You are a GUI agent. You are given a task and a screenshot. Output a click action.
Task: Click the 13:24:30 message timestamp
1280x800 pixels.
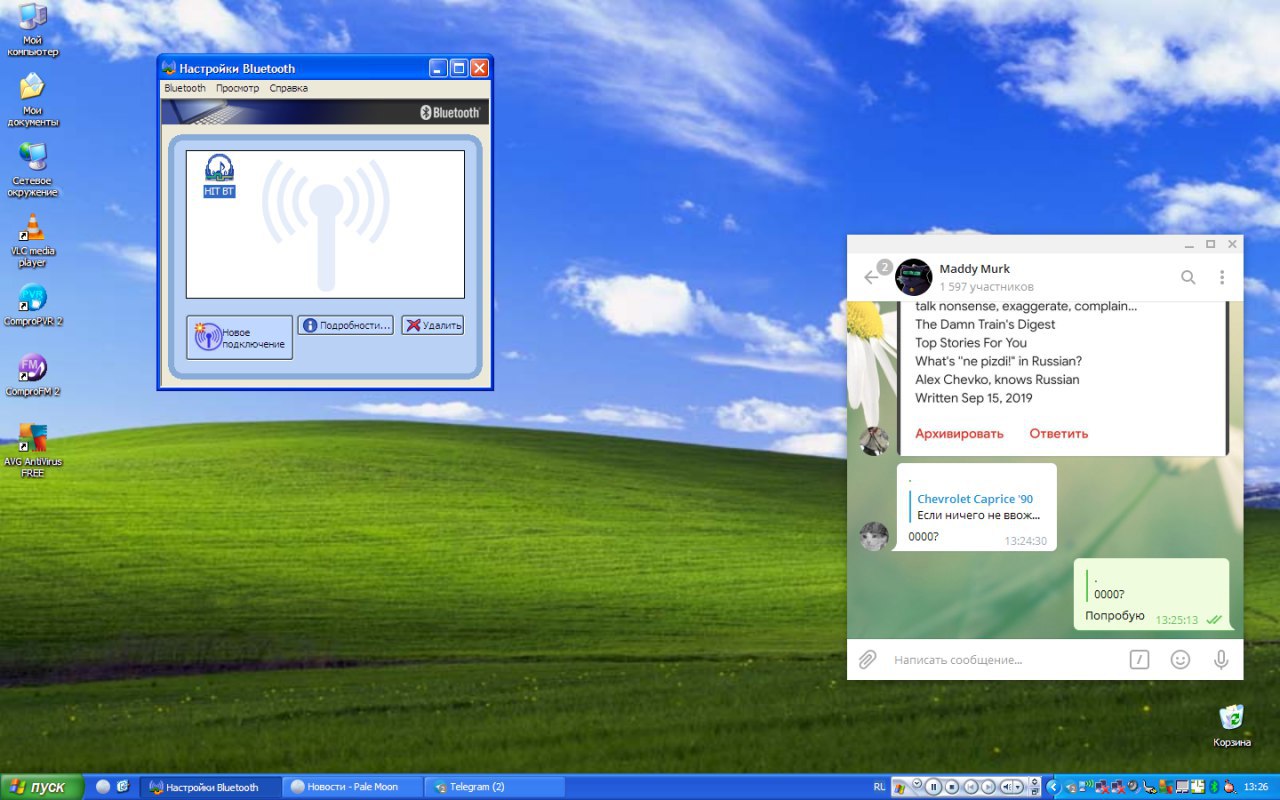tap(1026, 541)
